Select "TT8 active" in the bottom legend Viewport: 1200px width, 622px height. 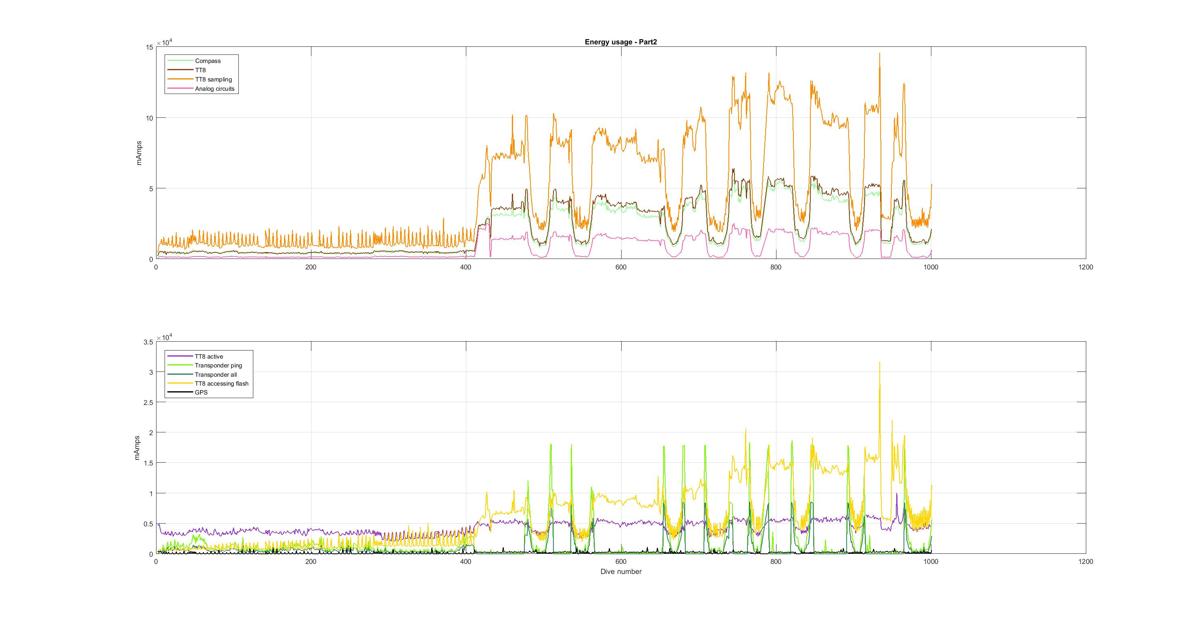(x=210, y=357)
